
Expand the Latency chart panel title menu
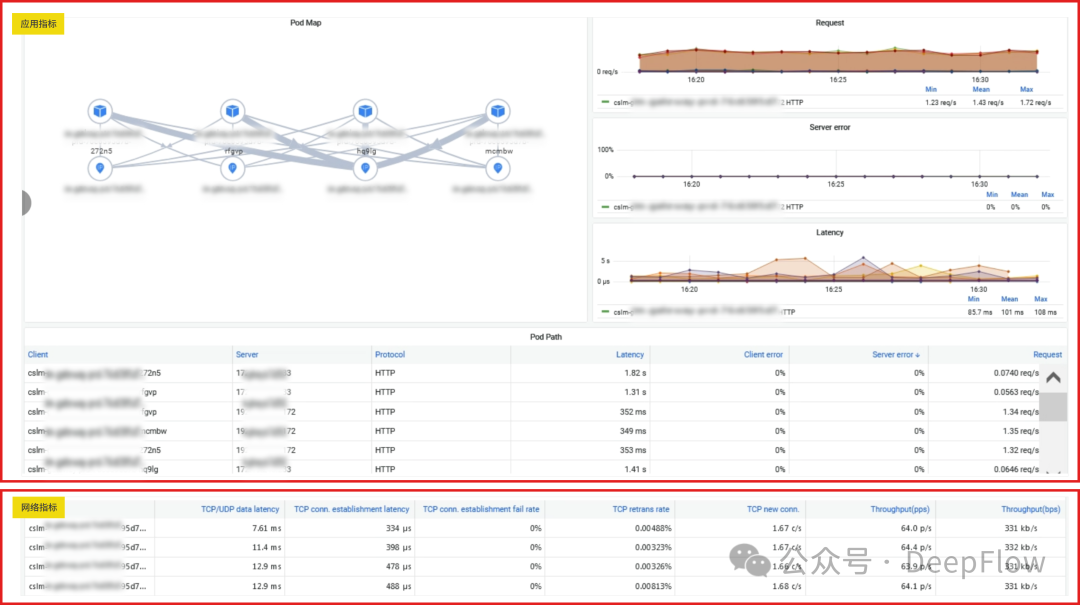click(829, 232)
